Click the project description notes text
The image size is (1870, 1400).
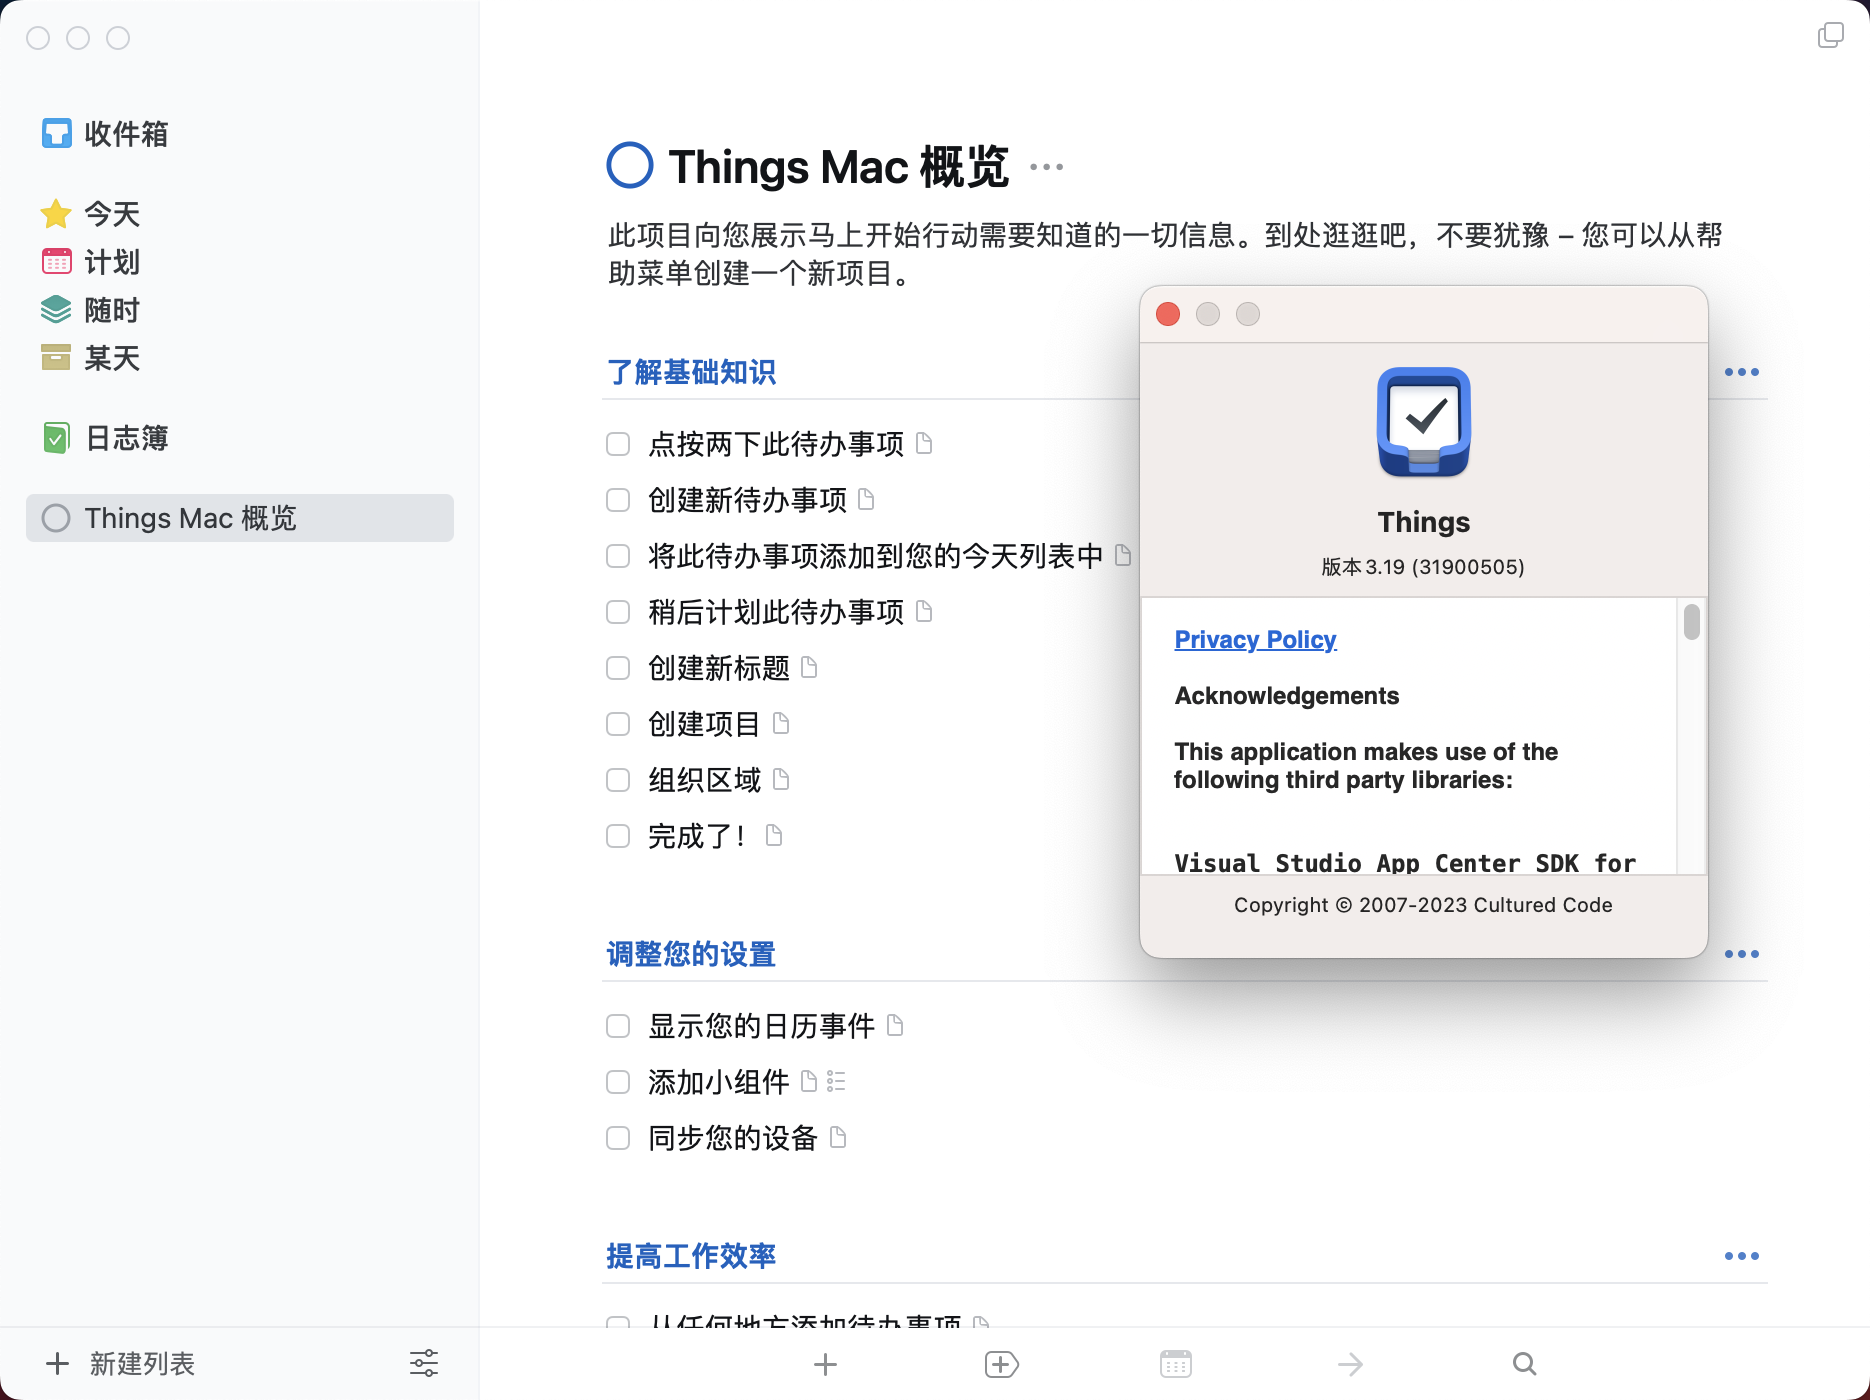(1166, 254)
